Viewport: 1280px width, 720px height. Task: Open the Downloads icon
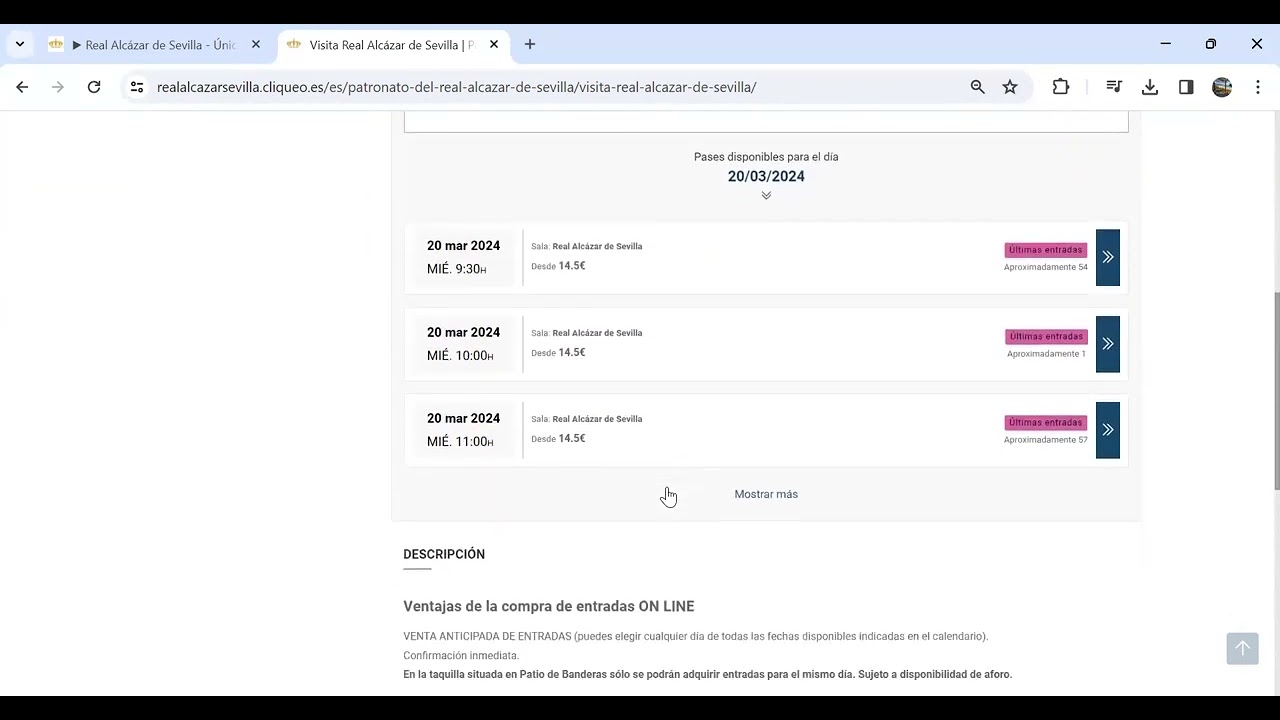[x=1150, y=87]
